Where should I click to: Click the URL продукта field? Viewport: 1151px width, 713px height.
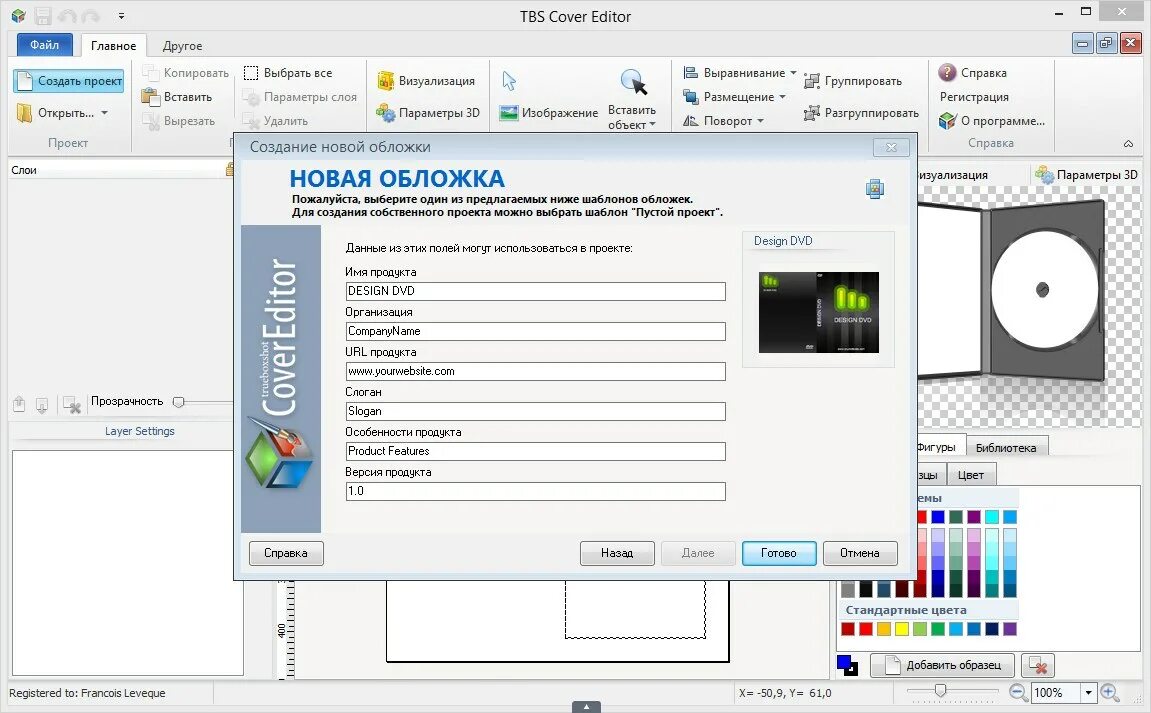coord(535,371)
